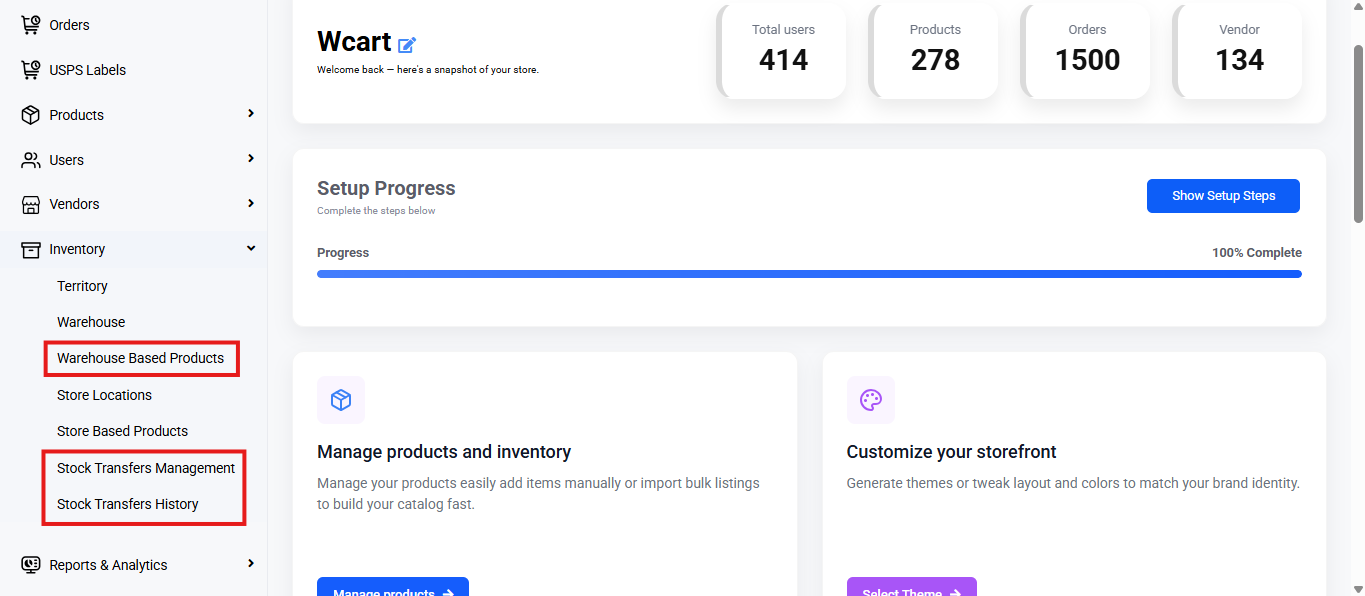Click the Users people icon
This screenshot has width=1365, height=596.
pyautogui.click(x=31, y=160)
